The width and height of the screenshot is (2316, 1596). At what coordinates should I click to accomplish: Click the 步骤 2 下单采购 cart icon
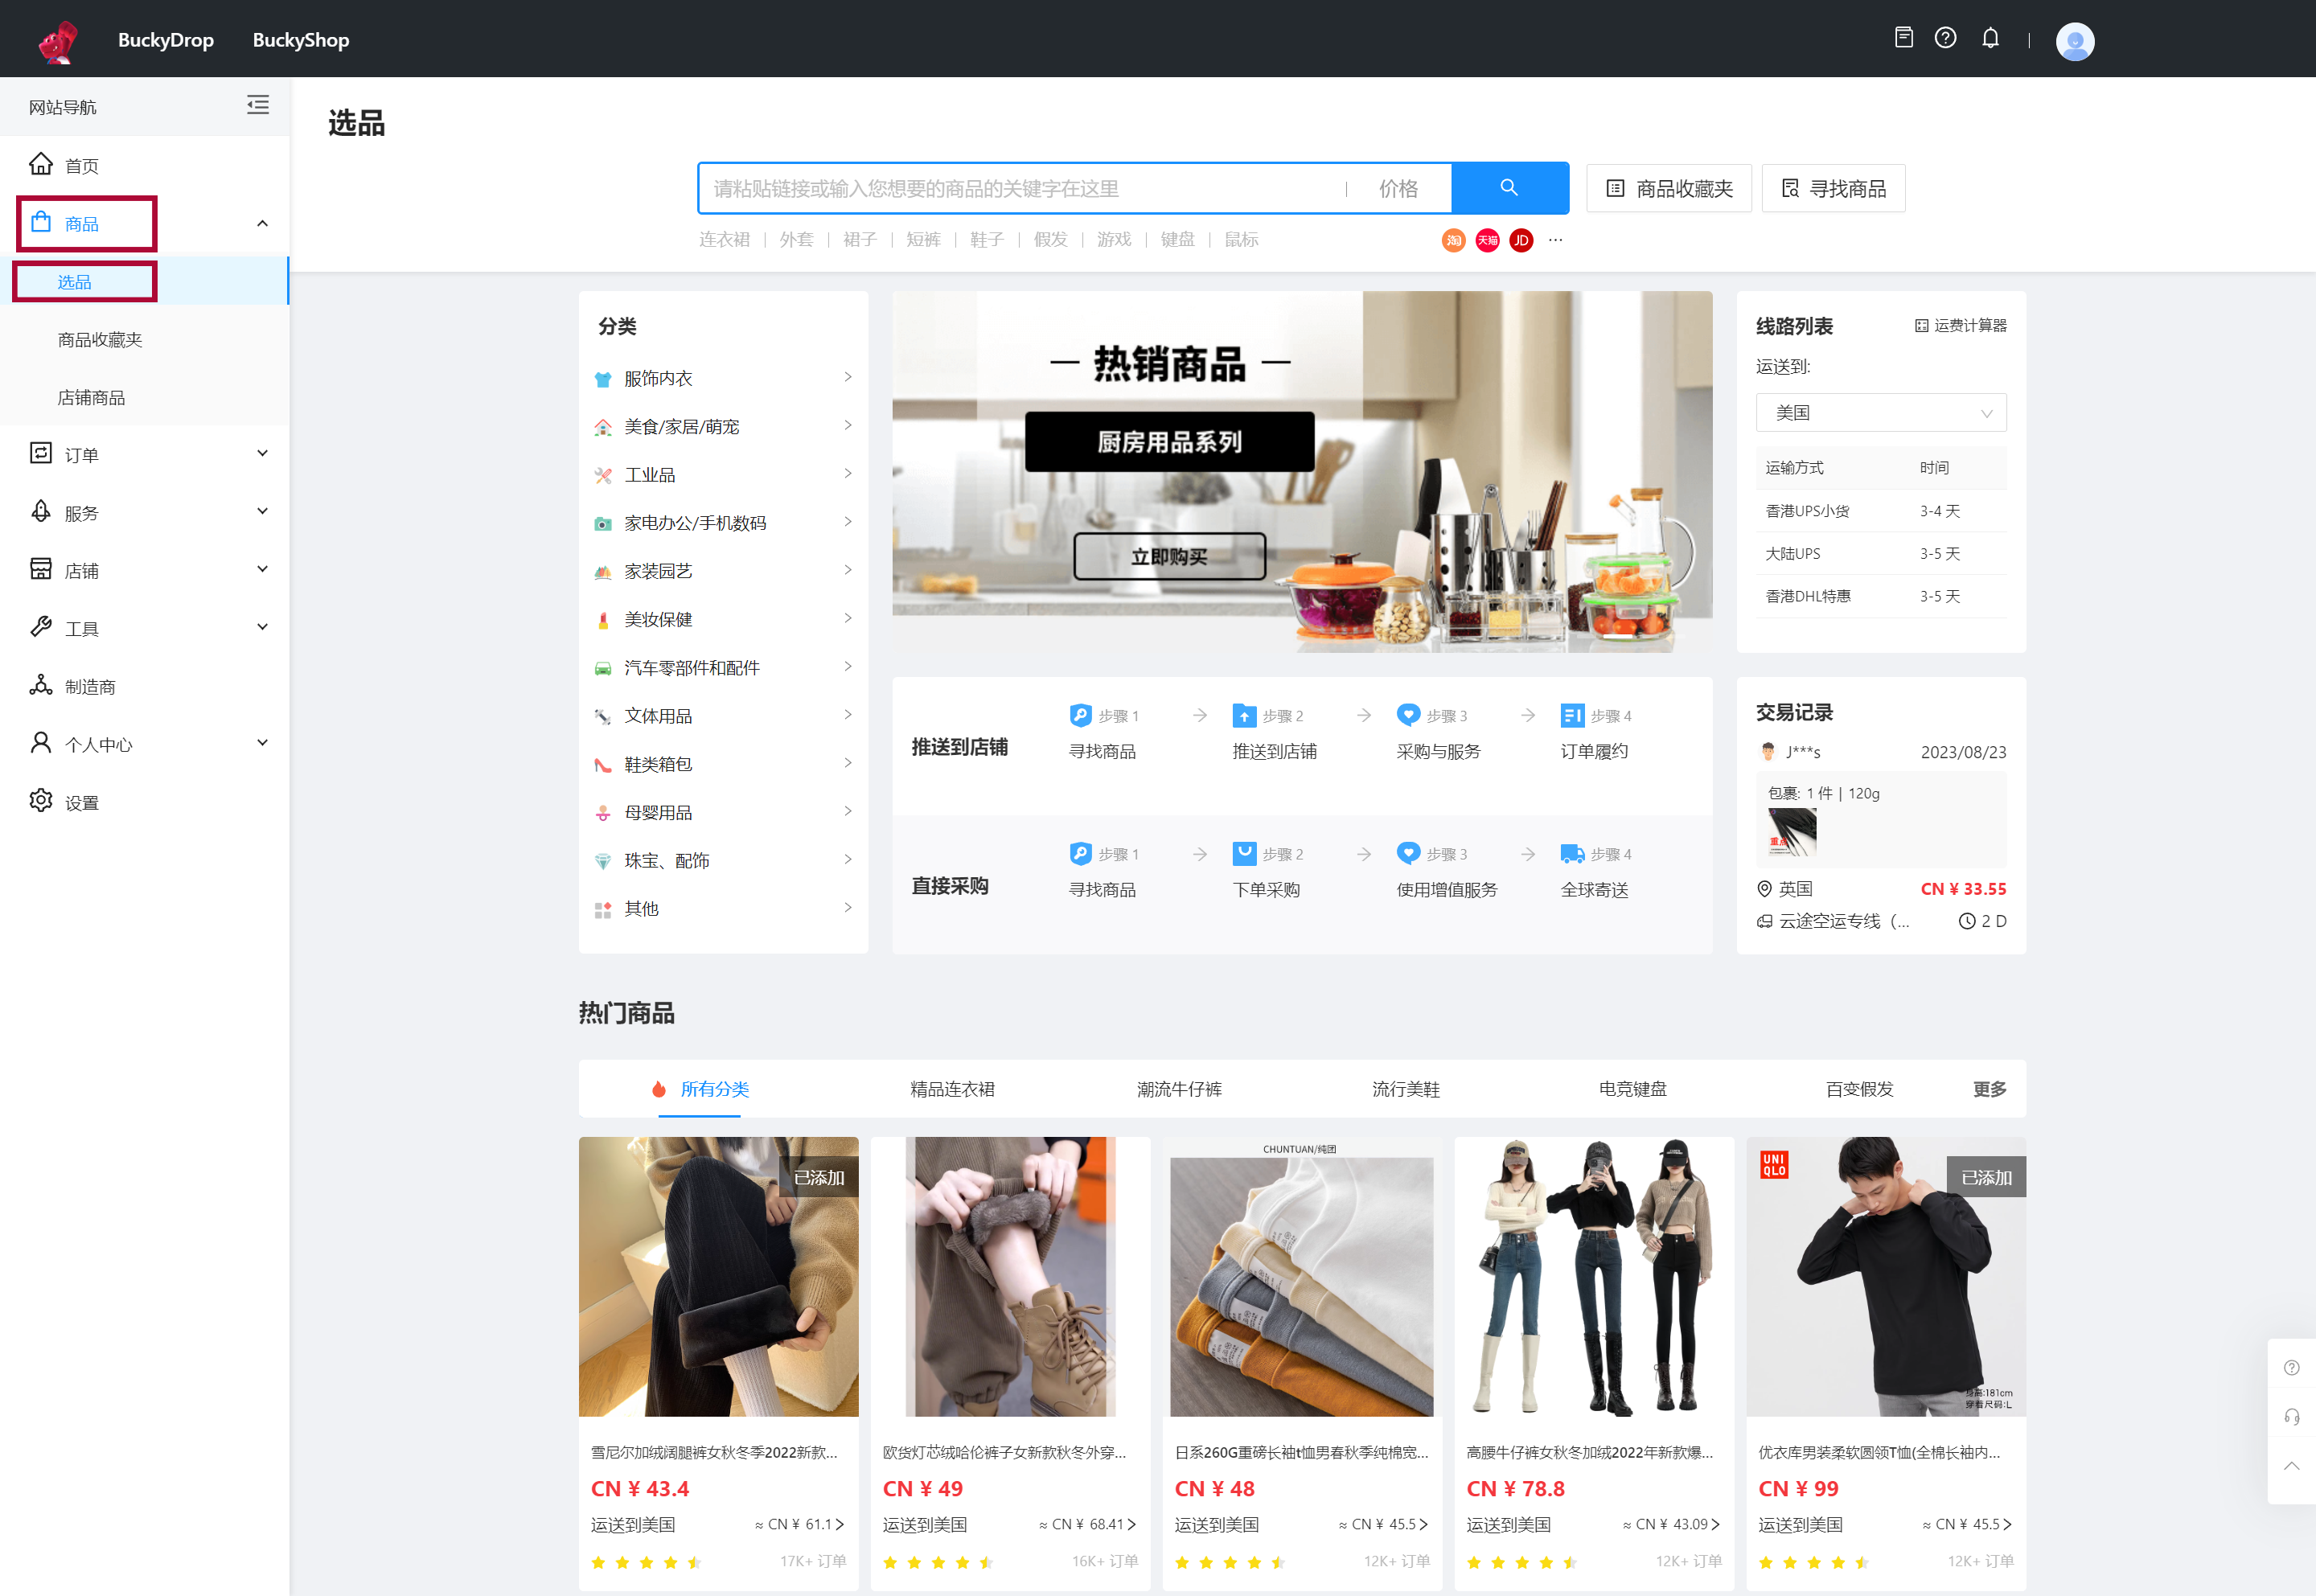pyautogui.click(x=1244, y=853)
